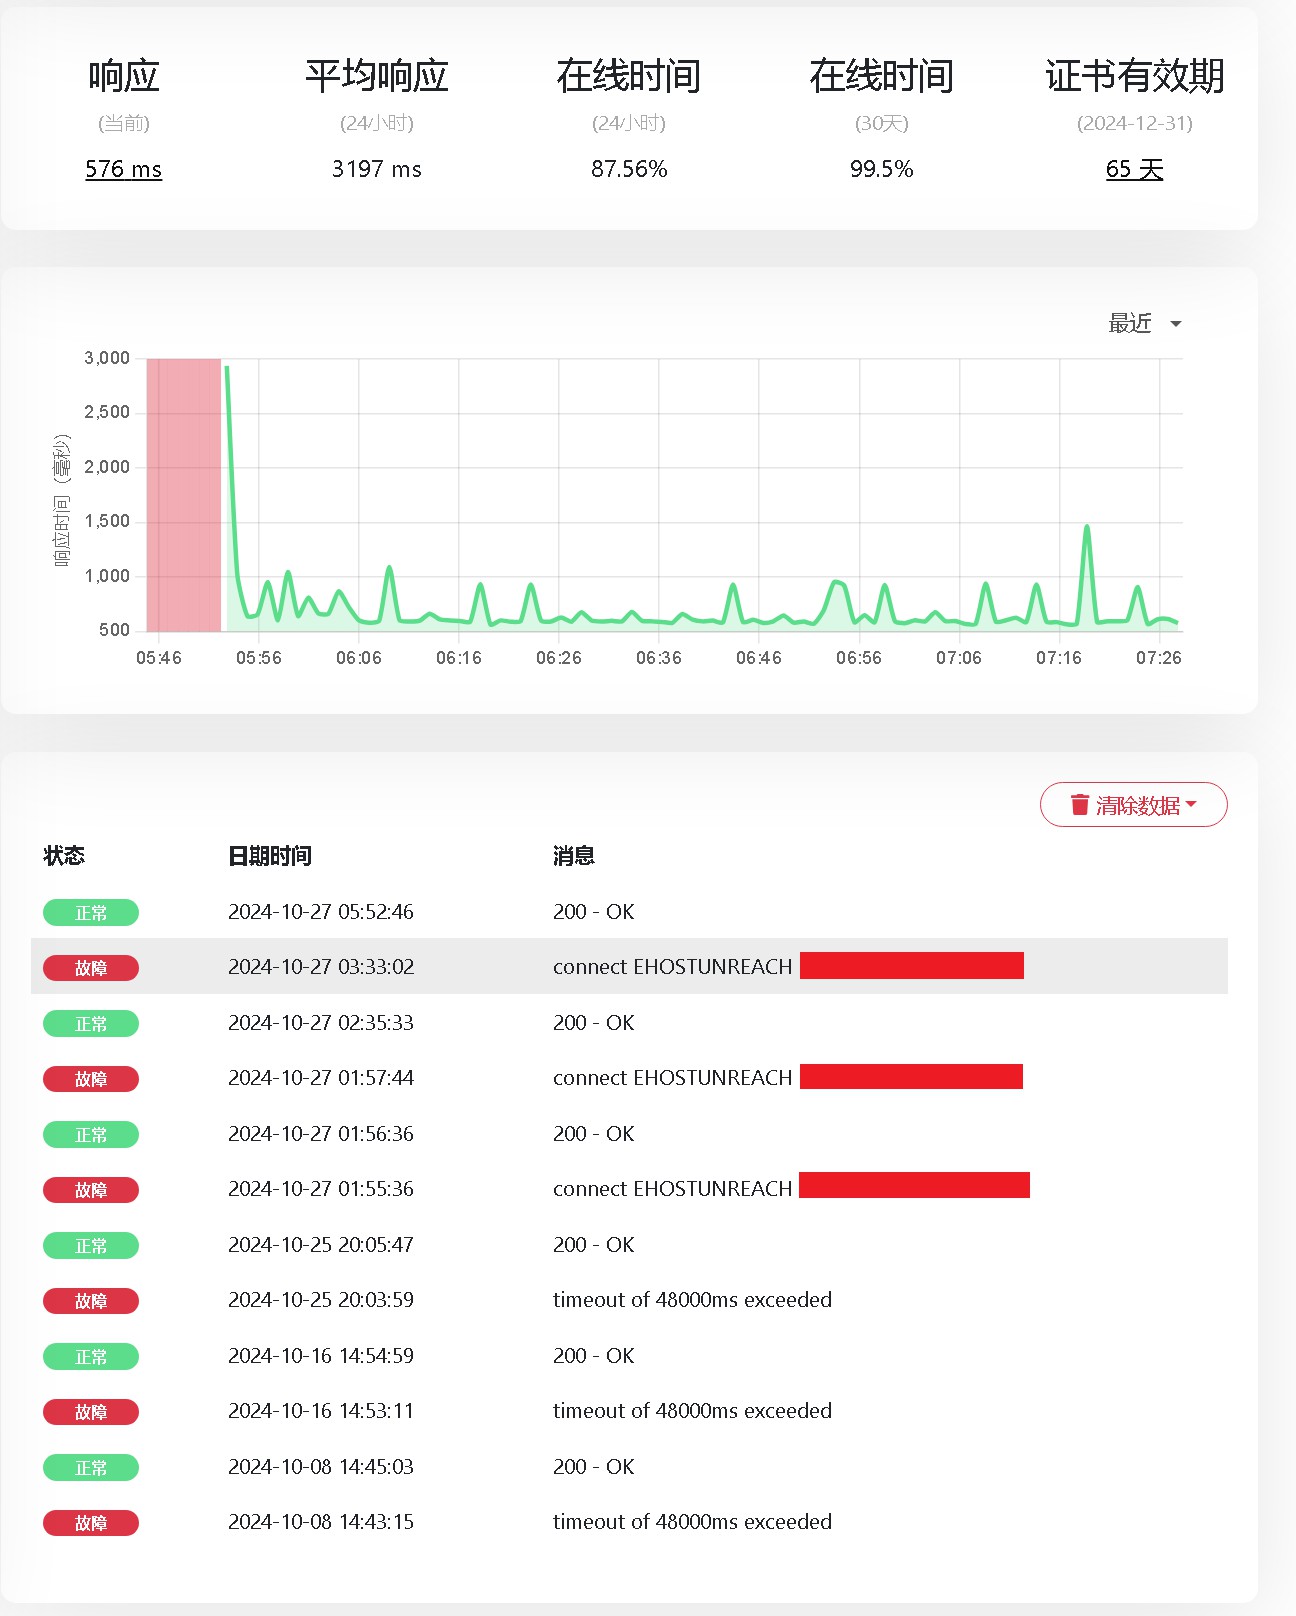Click the 65 天 certificate expiry link
This screenshot has height=1616, width=1296.
coord(1135,169)
